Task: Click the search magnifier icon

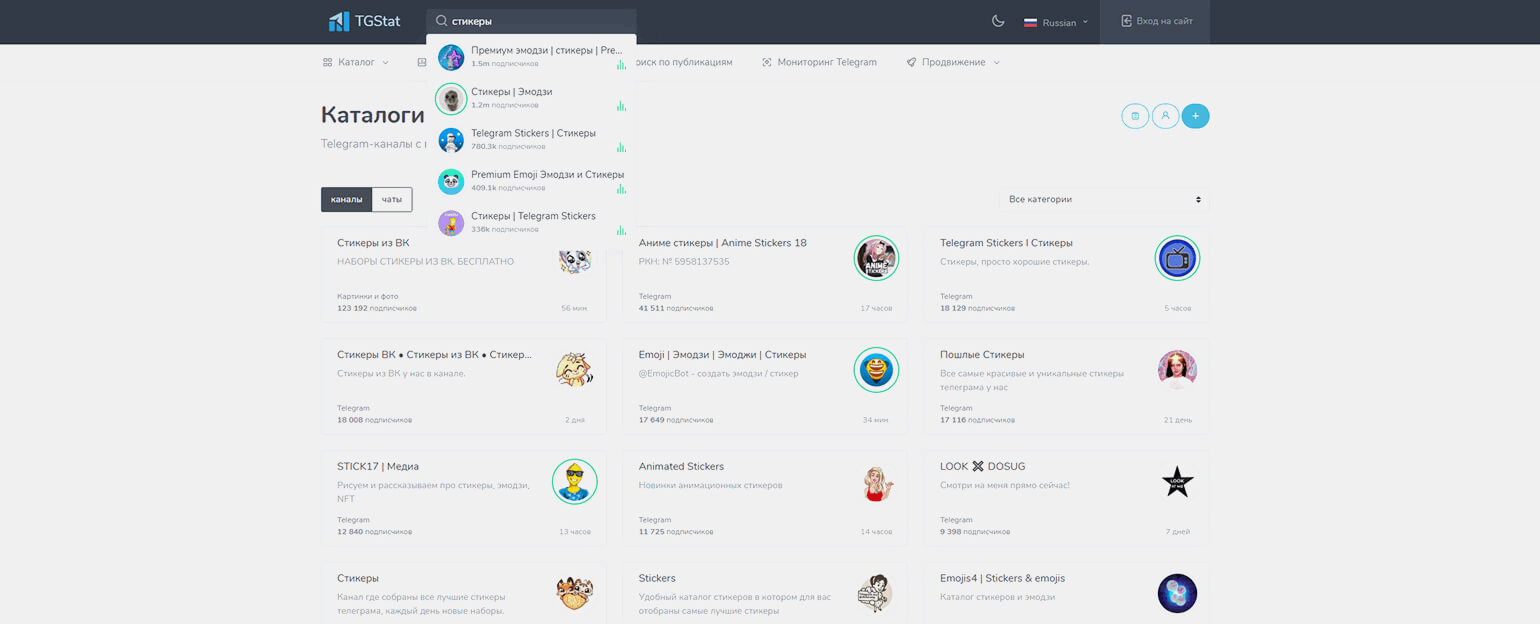Action: pos(441,20)
